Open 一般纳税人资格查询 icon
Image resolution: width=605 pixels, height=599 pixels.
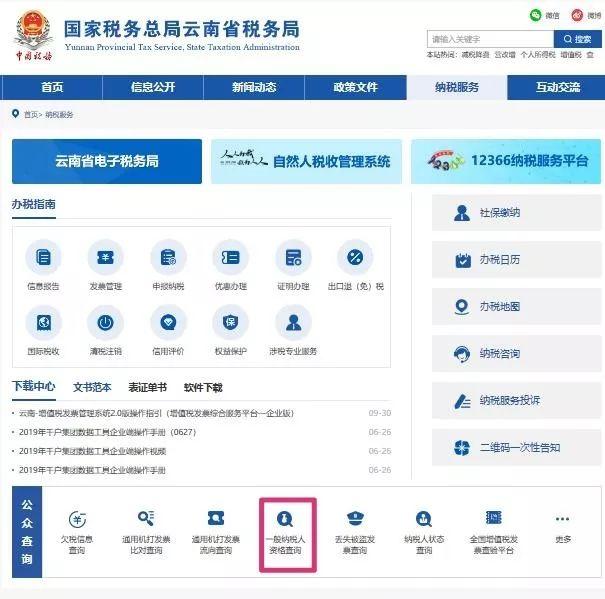coord(285,519)
